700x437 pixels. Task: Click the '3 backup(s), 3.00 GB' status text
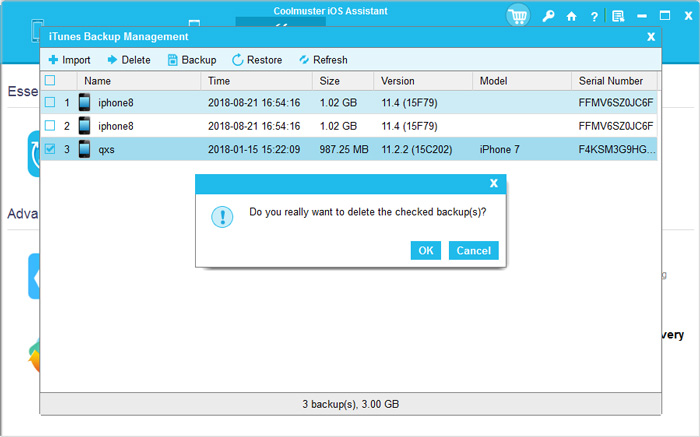(350, 404)
